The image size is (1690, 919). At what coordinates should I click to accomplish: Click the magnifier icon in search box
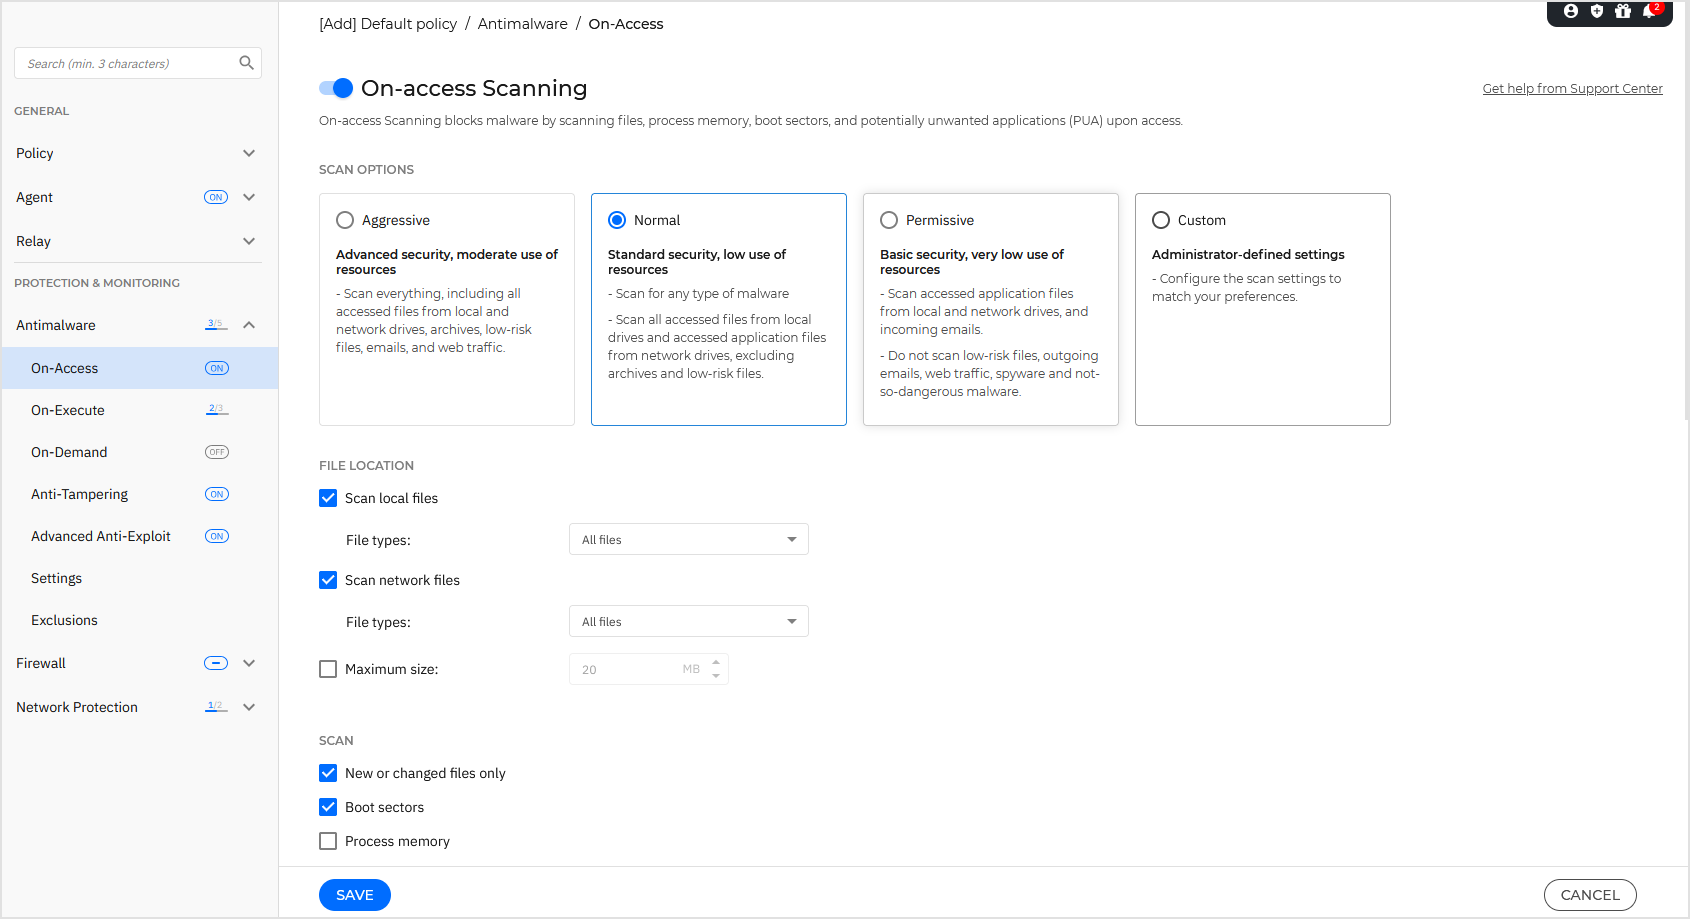pos(246,63)
